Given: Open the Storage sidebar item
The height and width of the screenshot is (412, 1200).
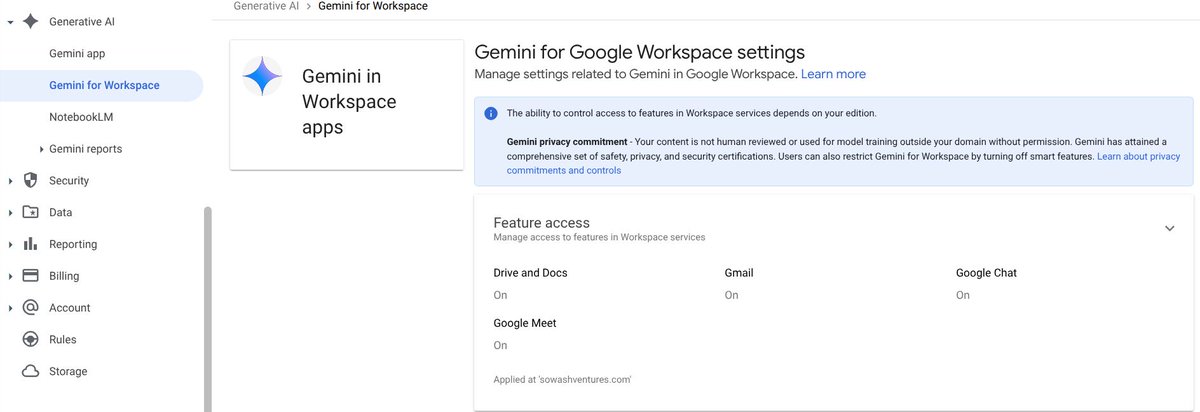Looking at the screenshot, I should 68,372.
